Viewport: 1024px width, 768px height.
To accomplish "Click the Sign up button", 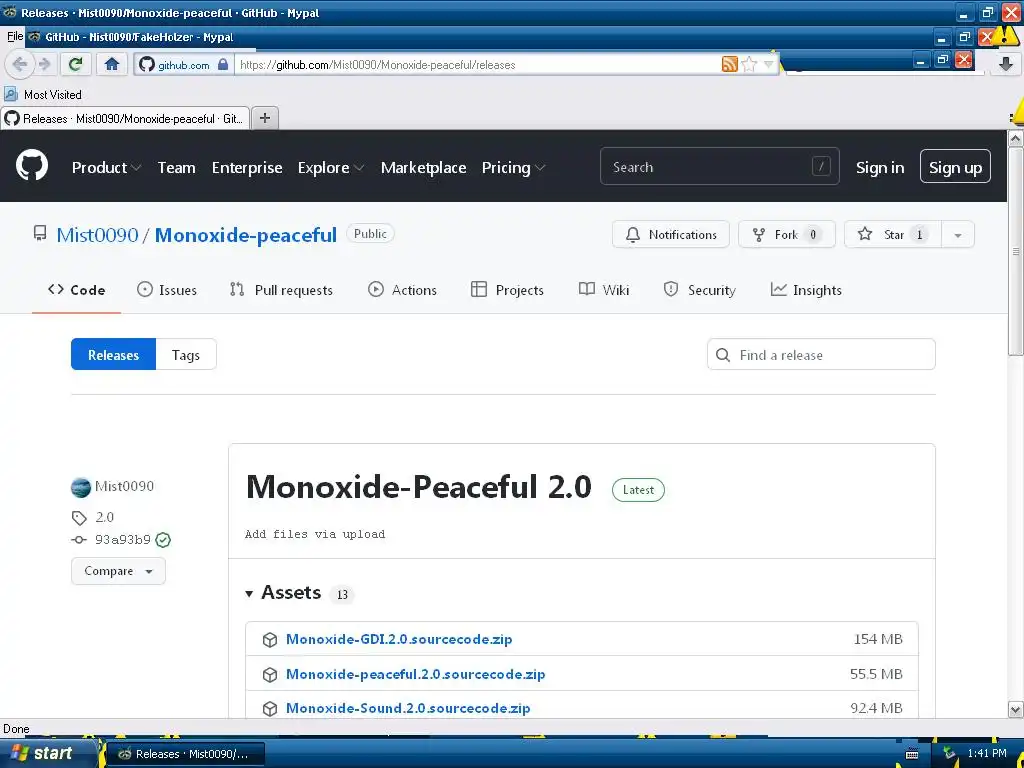I will tap(955, 167).
